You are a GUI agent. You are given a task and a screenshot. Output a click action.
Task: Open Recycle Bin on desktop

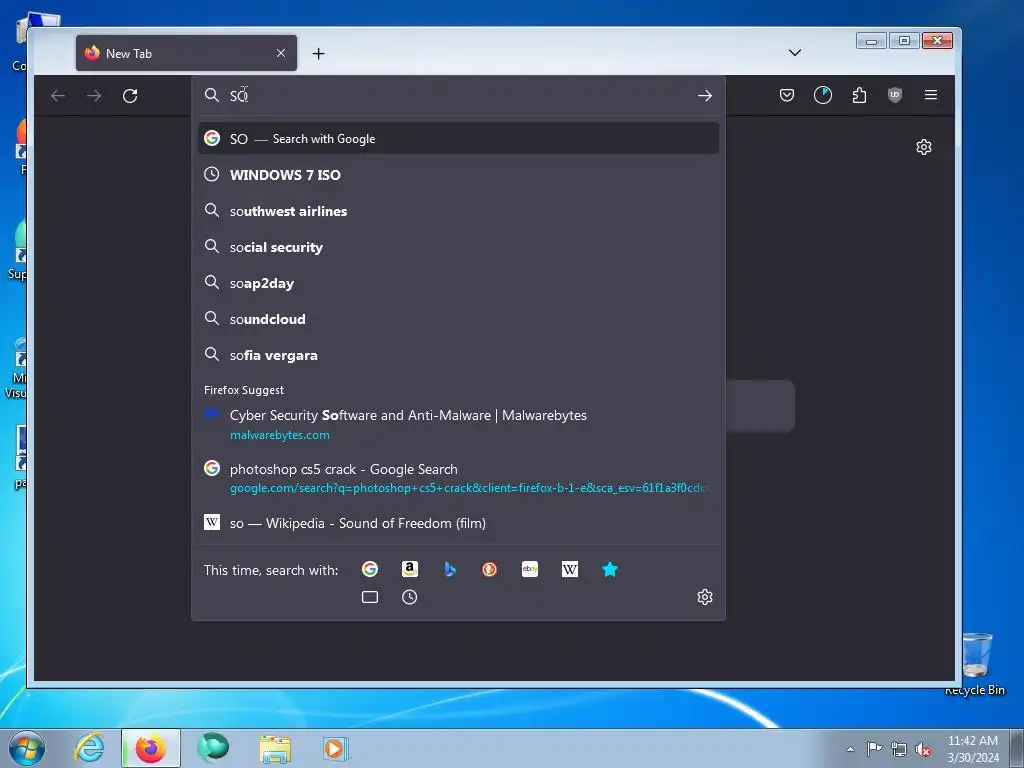tap(976, 663)
